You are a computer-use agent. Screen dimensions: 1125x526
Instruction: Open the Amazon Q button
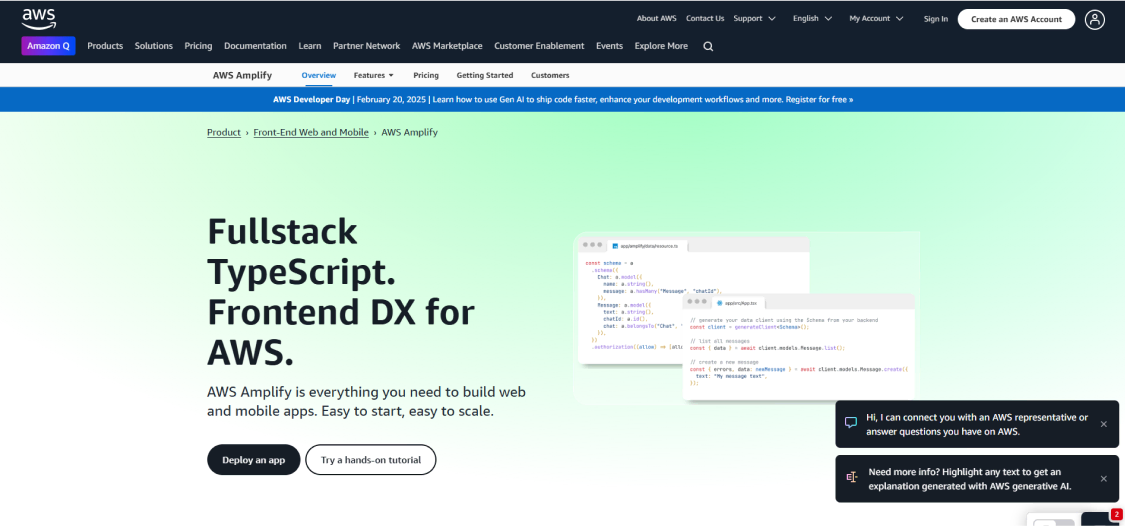point(48,46)
